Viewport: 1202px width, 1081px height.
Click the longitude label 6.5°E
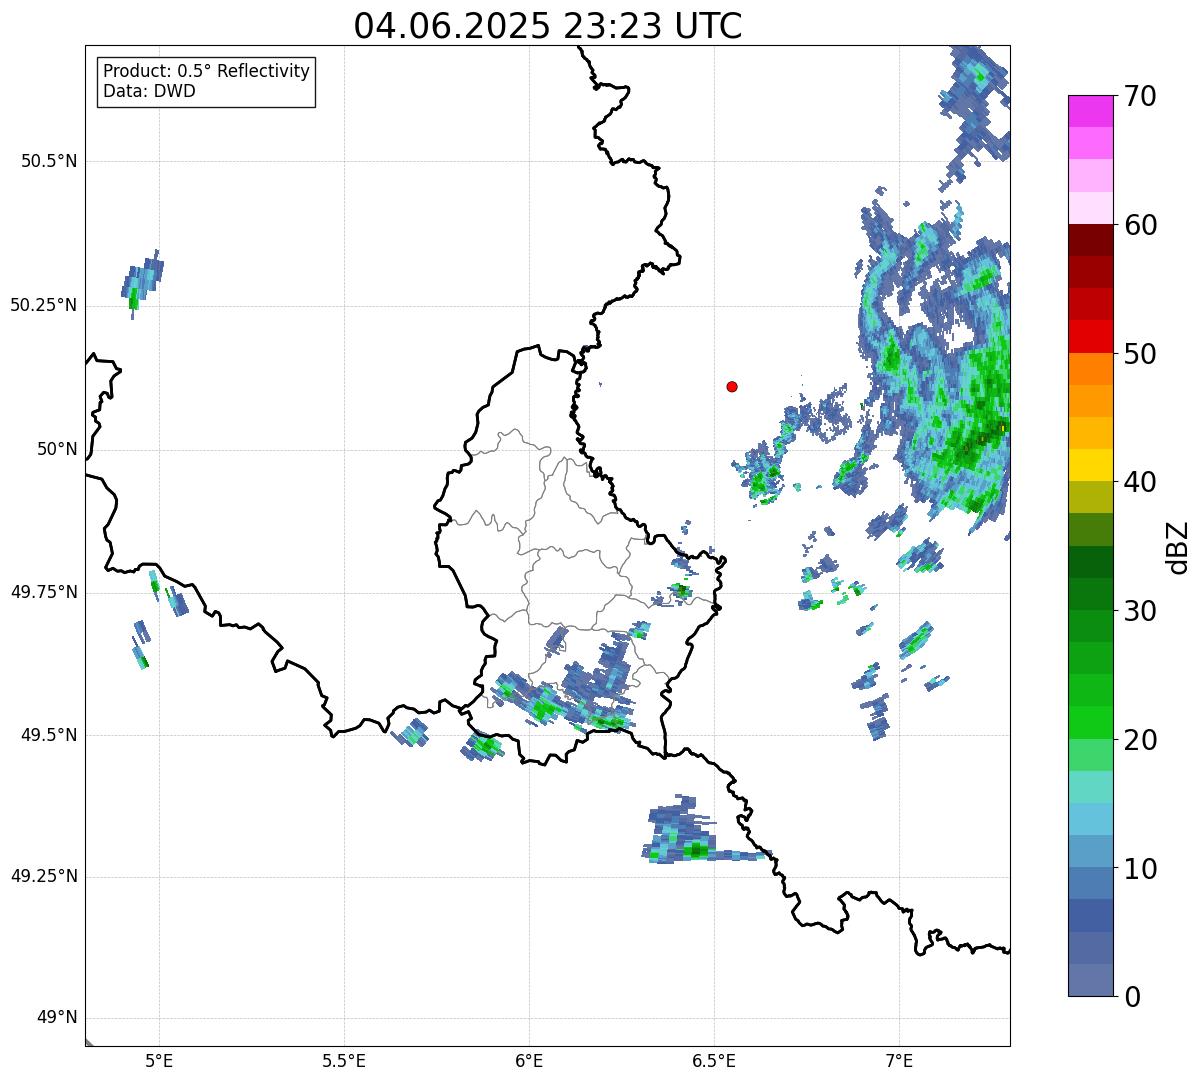pyautogui.click(x=714, y=1060)
